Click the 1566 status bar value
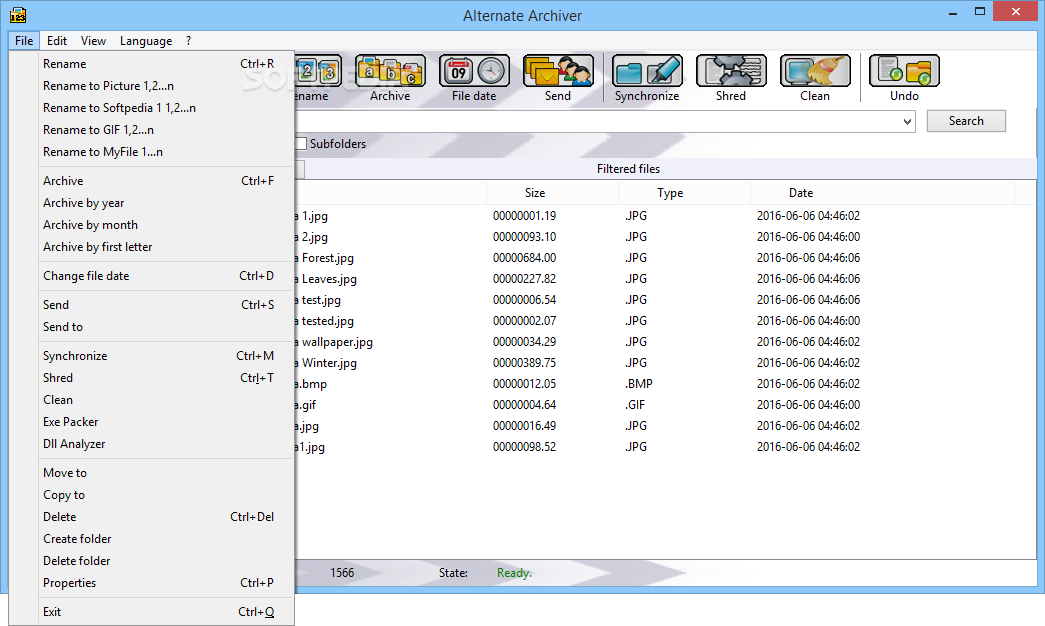The image size is (1045, 626). point(342,573)
